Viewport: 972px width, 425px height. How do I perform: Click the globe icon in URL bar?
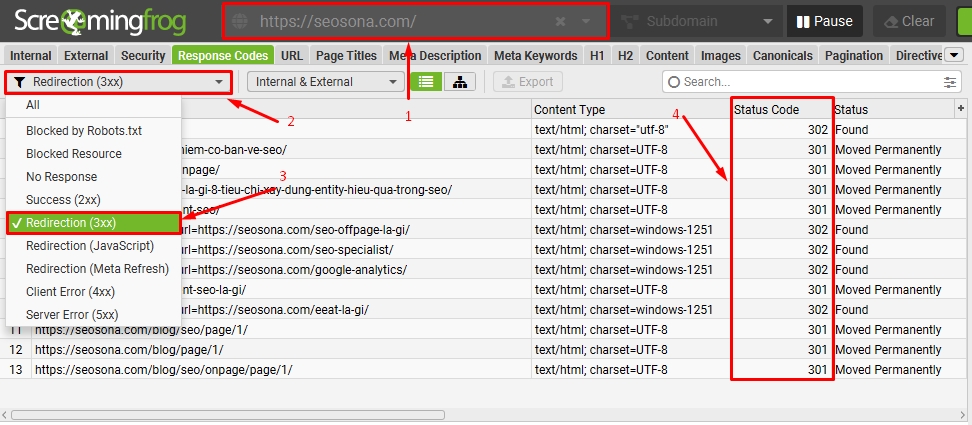coord(239,22)
